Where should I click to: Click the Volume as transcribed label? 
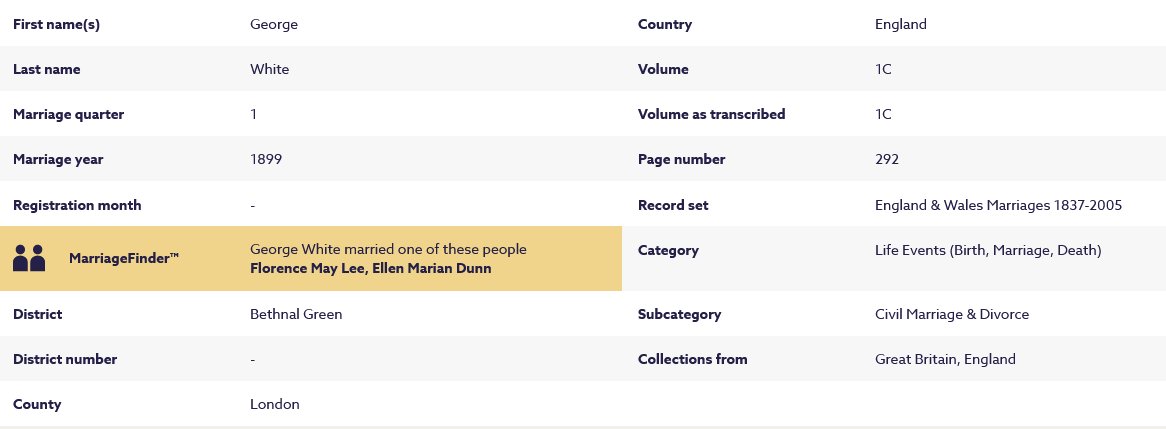click(x=711, y=114)
